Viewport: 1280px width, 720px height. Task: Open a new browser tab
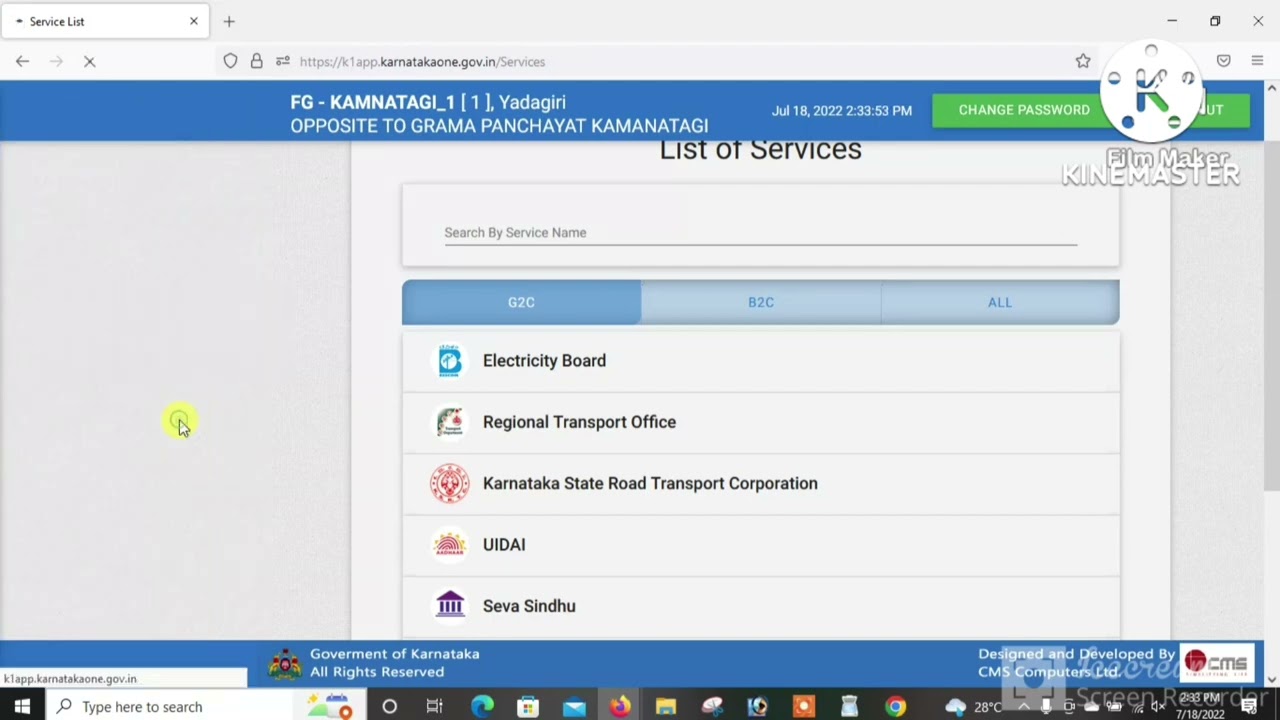[x=229, y=21]
